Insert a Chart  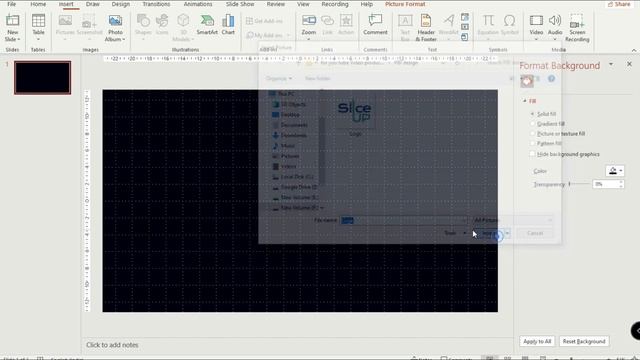click(228, 24)
